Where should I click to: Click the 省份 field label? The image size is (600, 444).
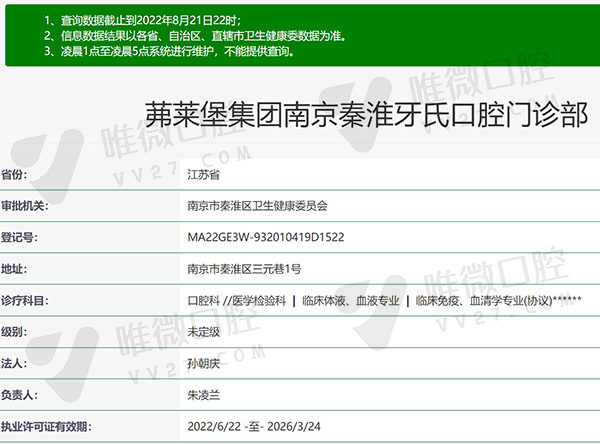click(x=14, y=175)
